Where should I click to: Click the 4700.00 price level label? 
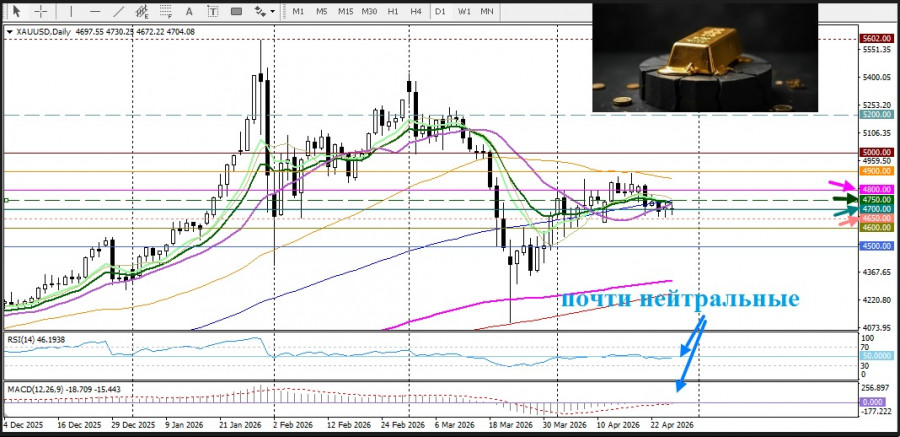pyautogui.click(x=876, y=209)
